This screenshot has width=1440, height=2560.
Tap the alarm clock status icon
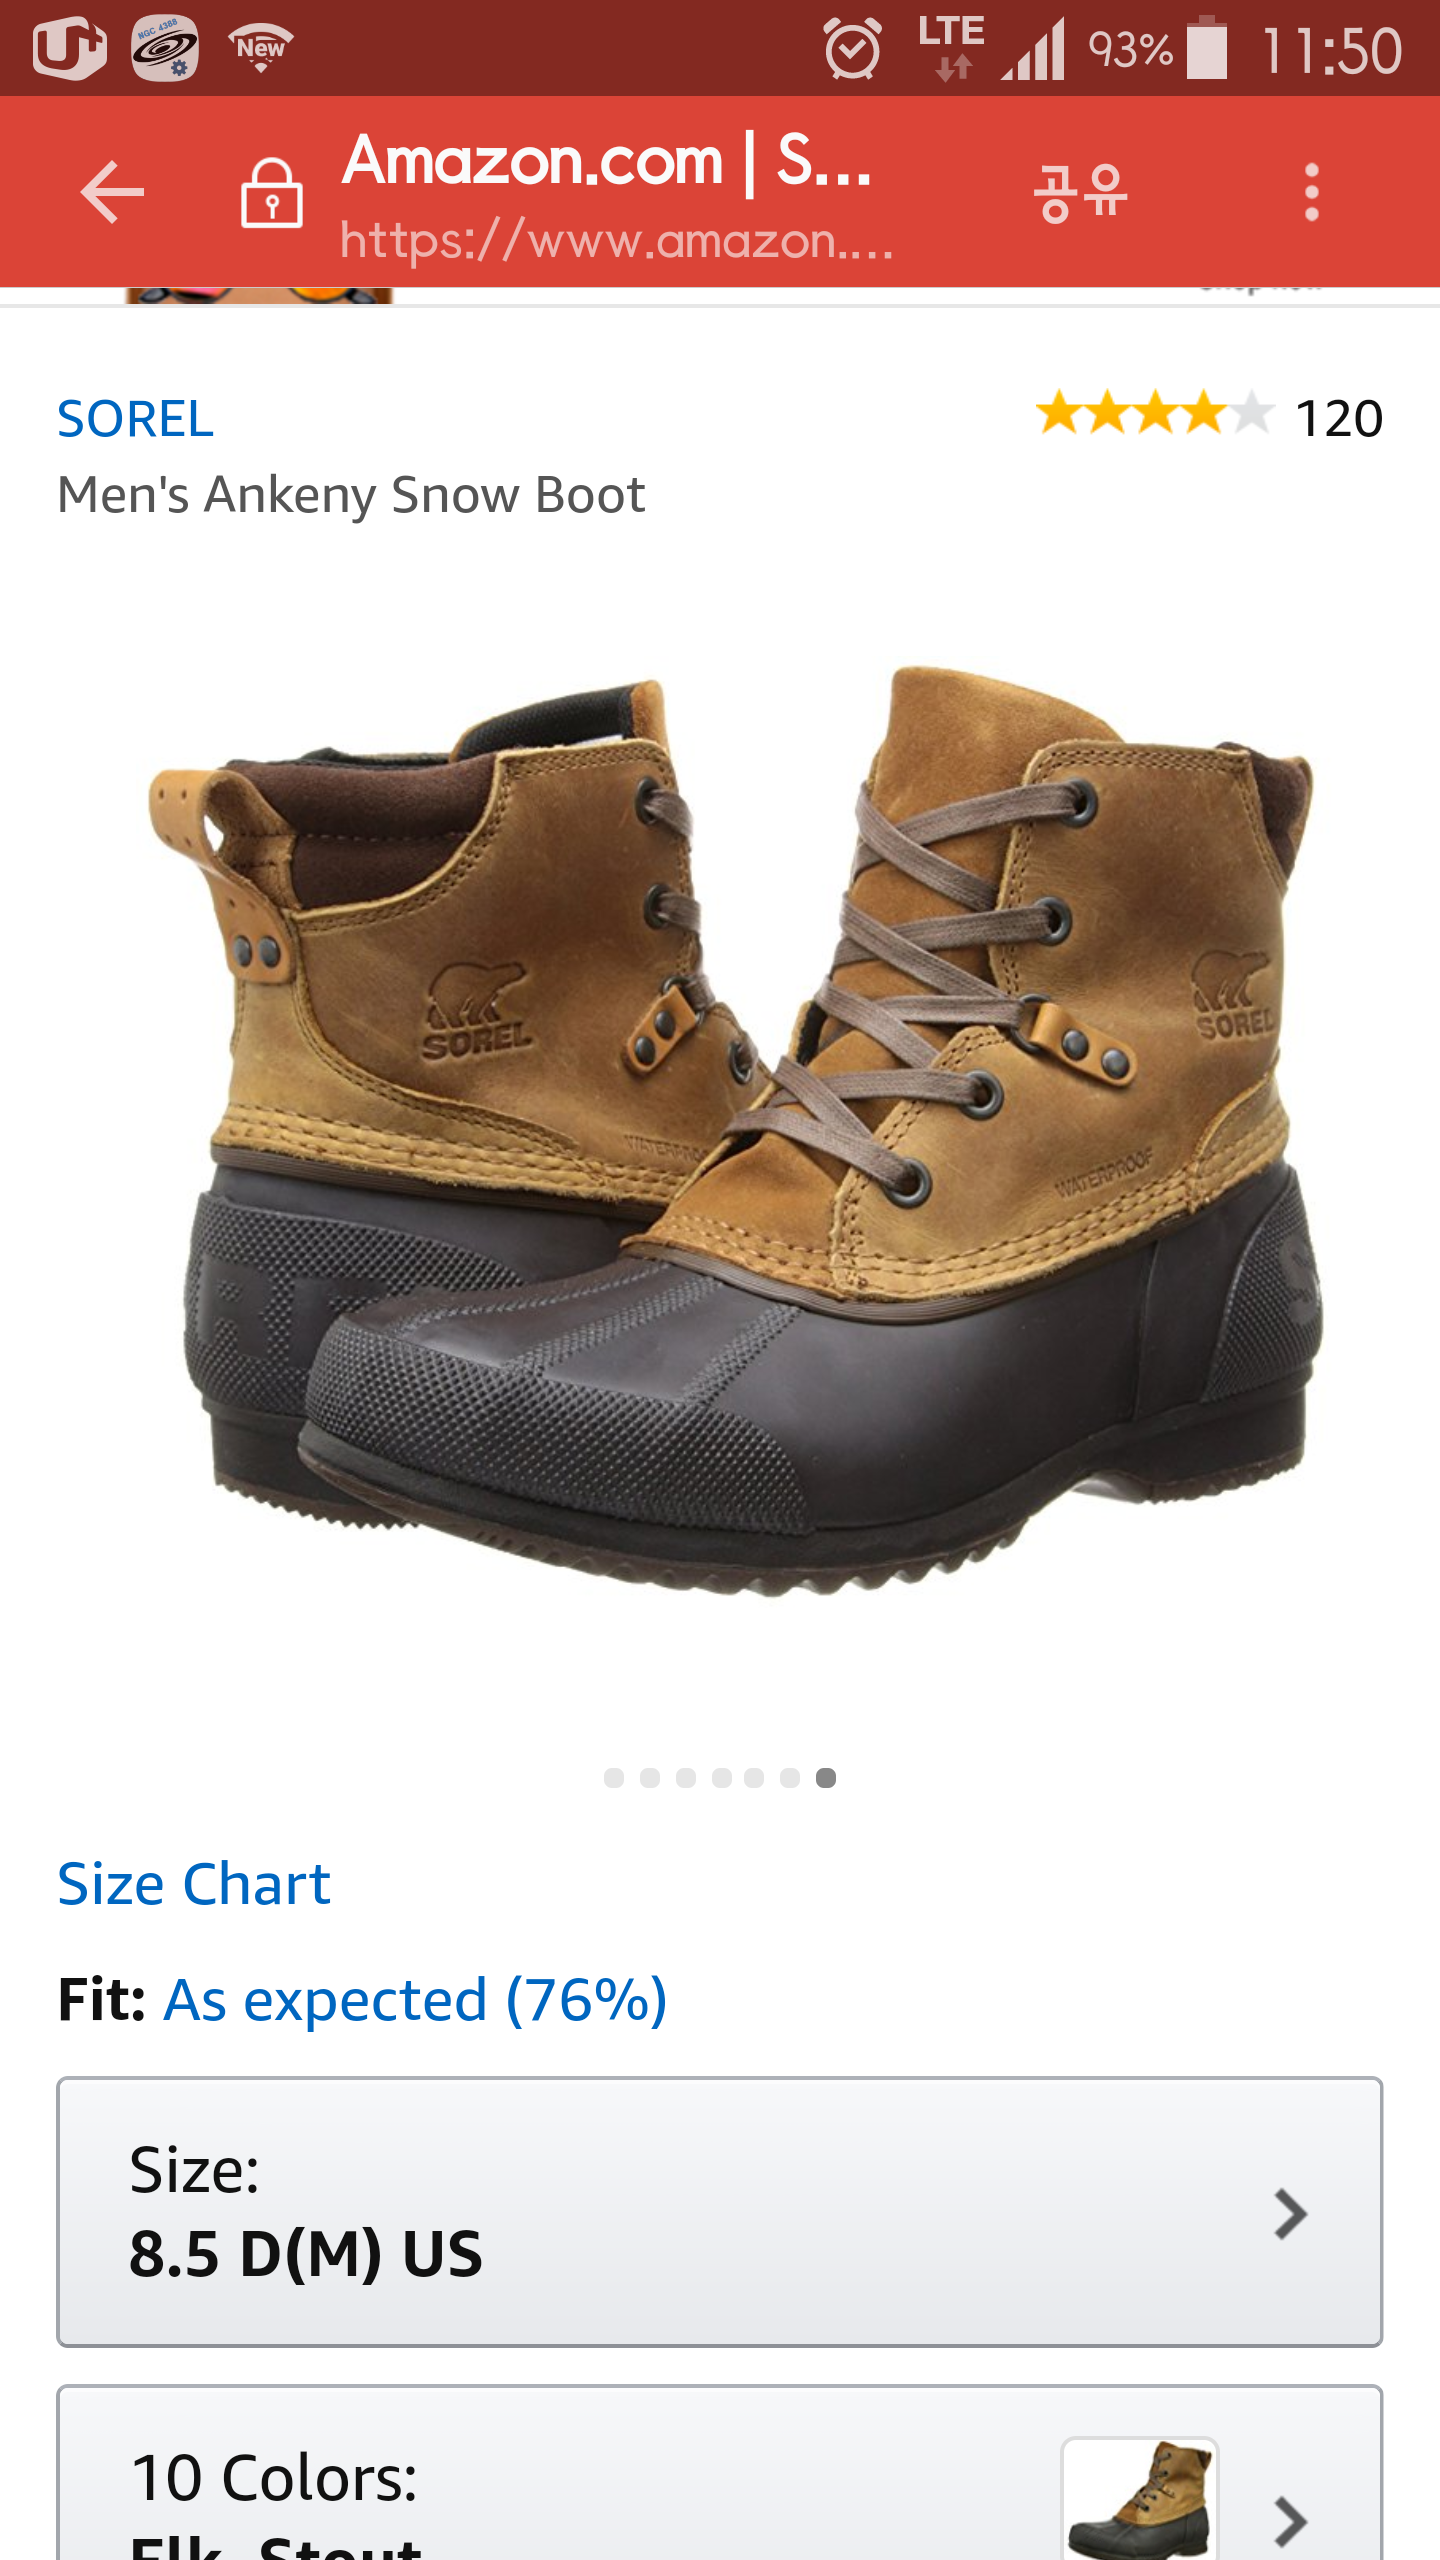[852, 48]
